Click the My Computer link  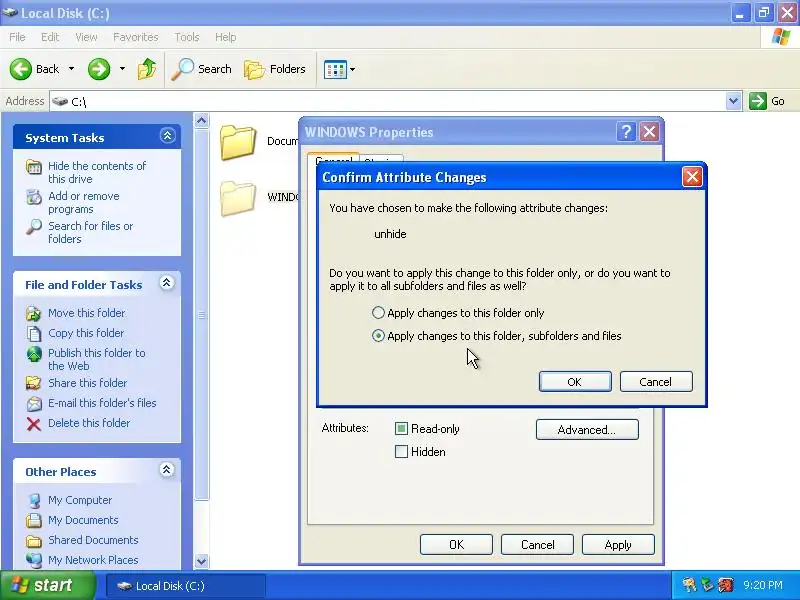80,501
